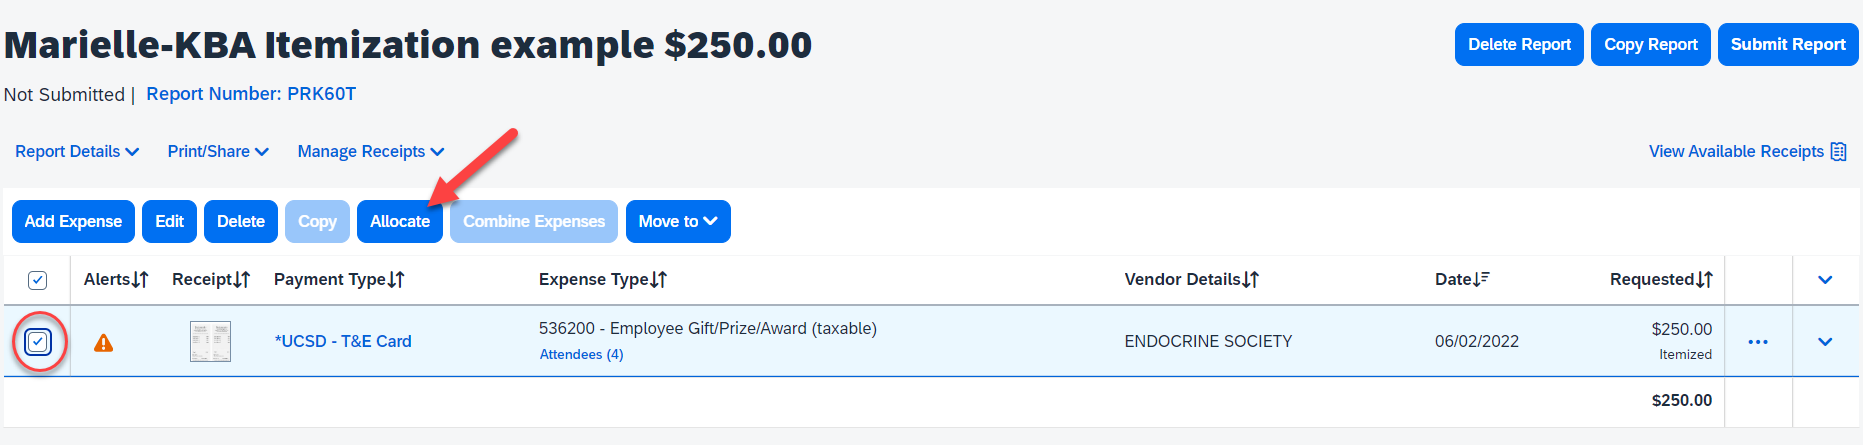Image resolution: width=1863 pixels, height=445 pixels.
Task: Sort by Payment Type column arrows
Action: pos(396,280)
